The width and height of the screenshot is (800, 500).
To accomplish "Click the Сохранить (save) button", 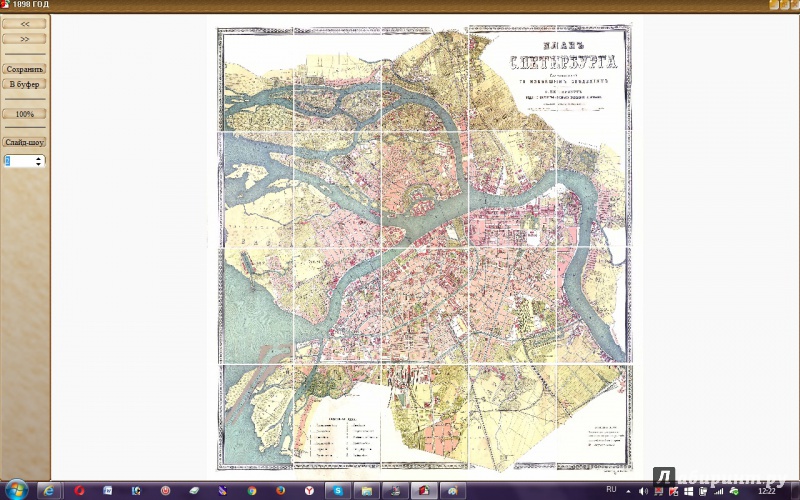I will (24, 69).
